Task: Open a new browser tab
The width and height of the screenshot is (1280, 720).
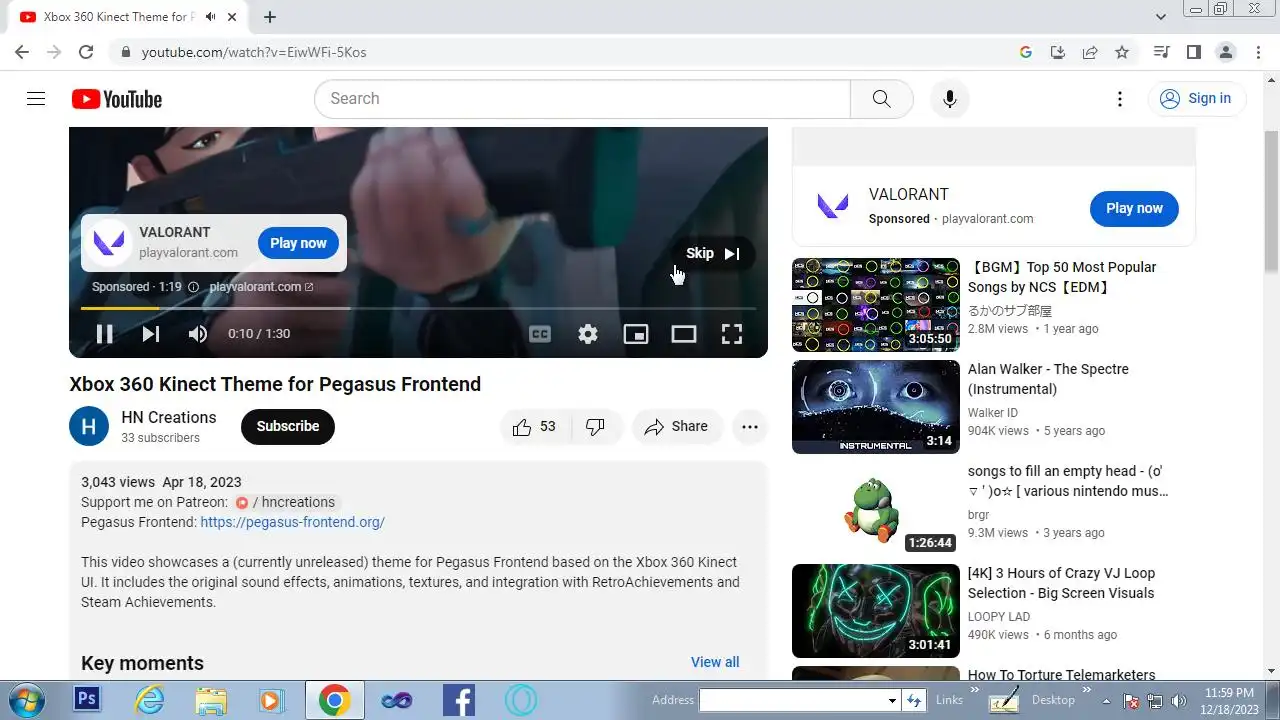Action: [270, 17]
